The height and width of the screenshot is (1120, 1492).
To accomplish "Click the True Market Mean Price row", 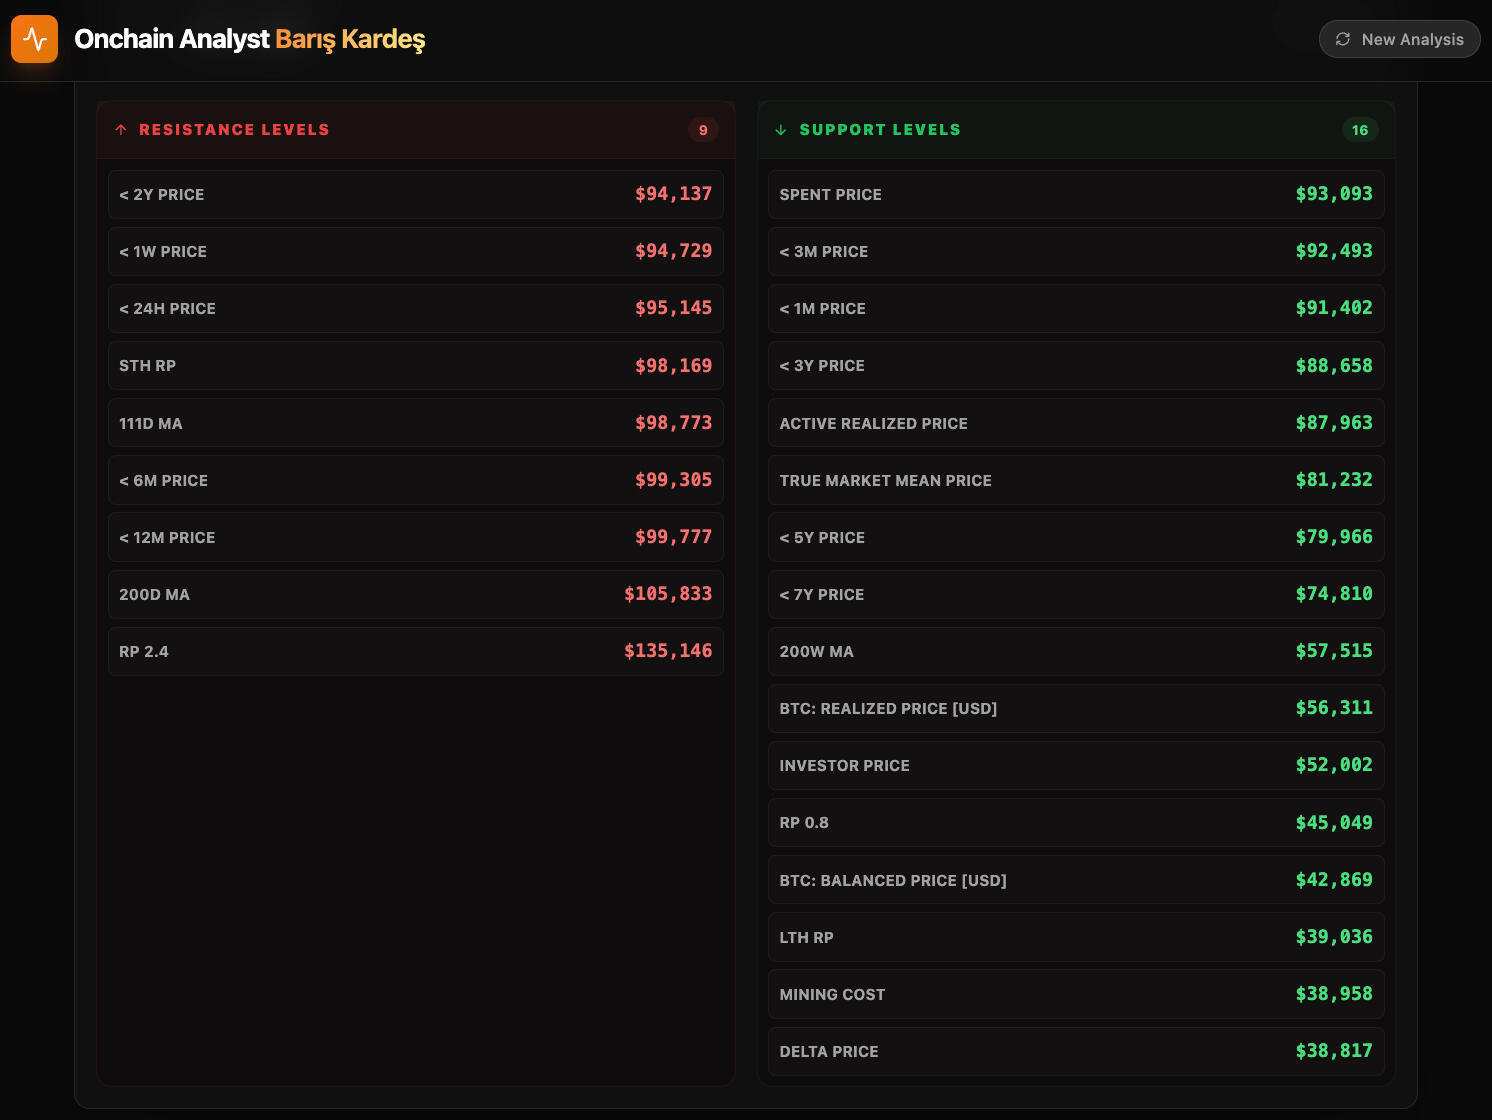I will (1075, 480).
